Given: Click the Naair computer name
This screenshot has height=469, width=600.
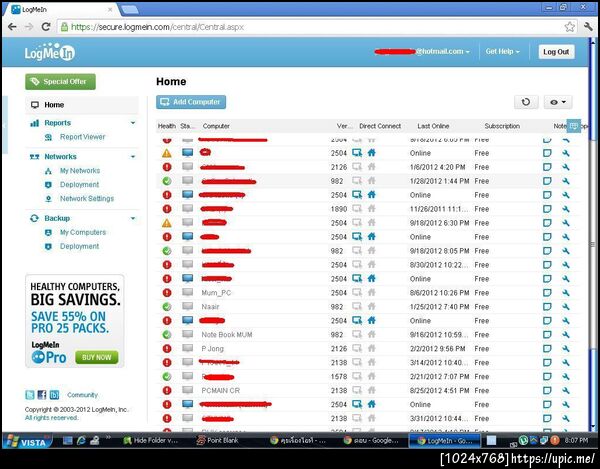Looking at the screenshot, I should [210, 307].
